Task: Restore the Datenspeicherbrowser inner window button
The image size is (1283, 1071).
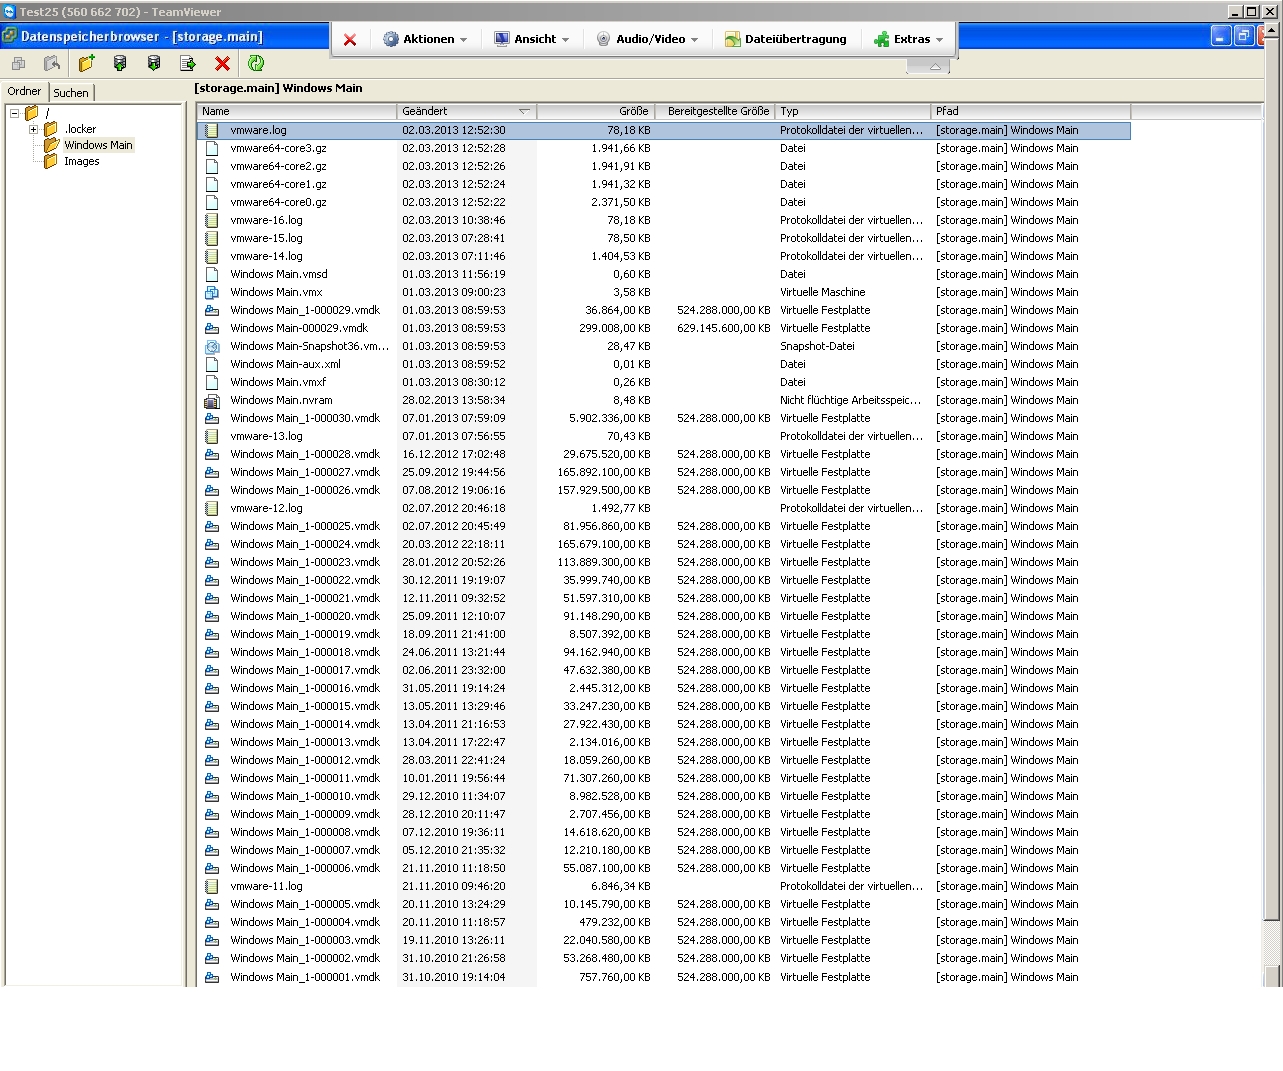Action: [x=1243, y=36]
